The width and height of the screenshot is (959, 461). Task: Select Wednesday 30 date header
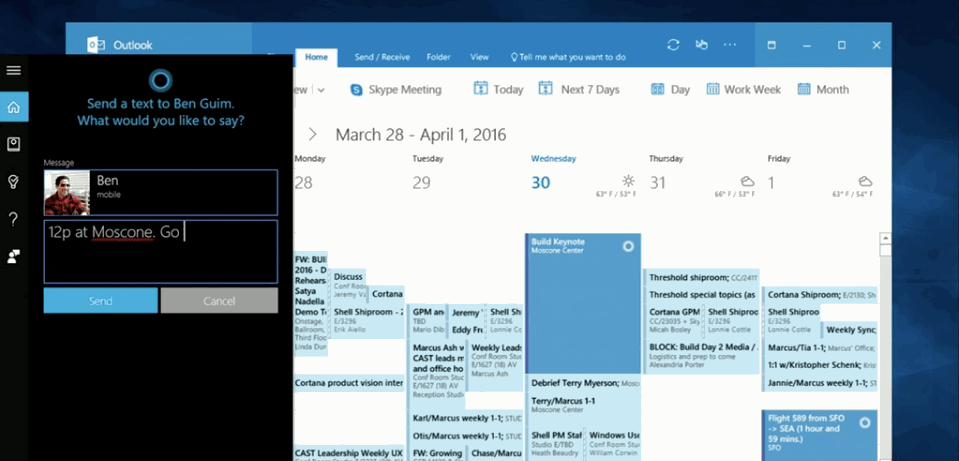click(x=541, y=182)
